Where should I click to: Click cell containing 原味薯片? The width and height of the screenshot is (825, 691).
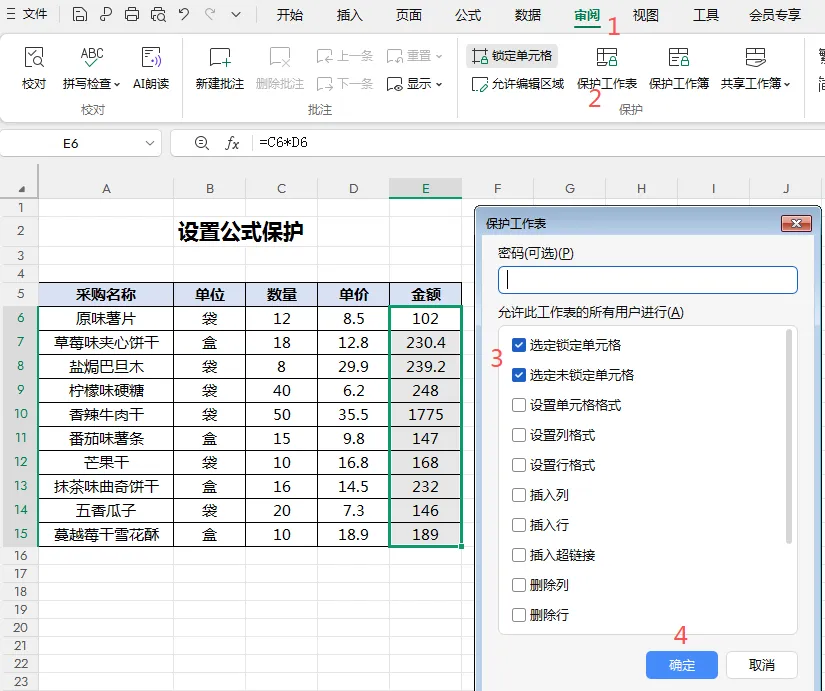[106, 318]
